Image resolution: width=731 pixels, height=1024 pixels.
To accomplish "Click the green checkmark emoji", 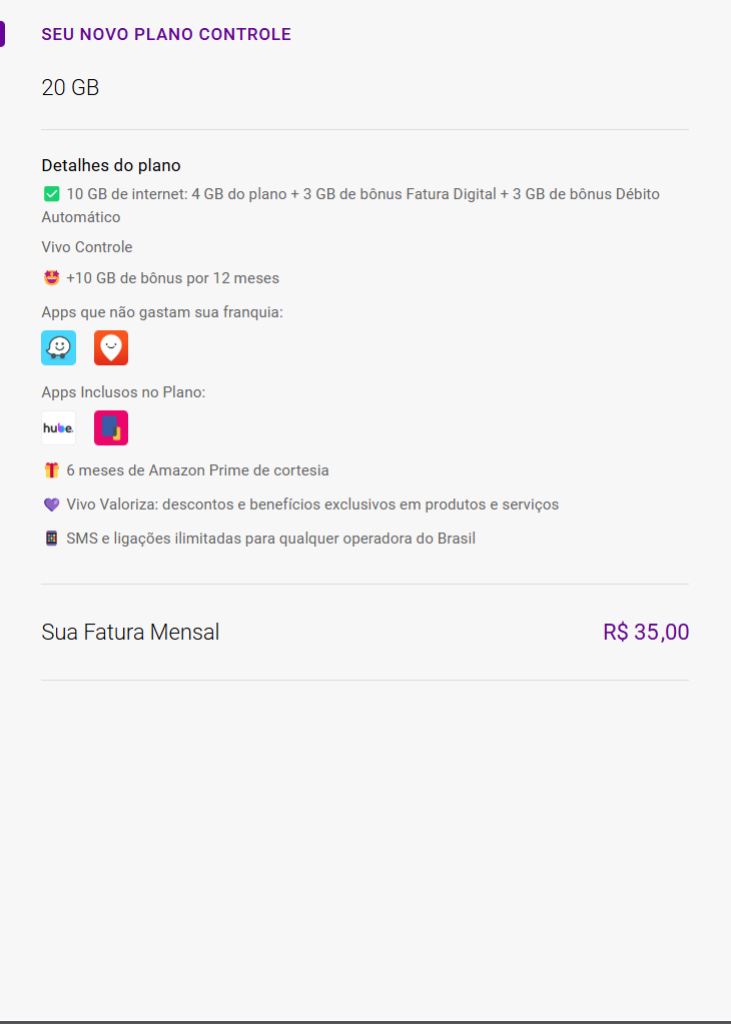I will [51, 194].
